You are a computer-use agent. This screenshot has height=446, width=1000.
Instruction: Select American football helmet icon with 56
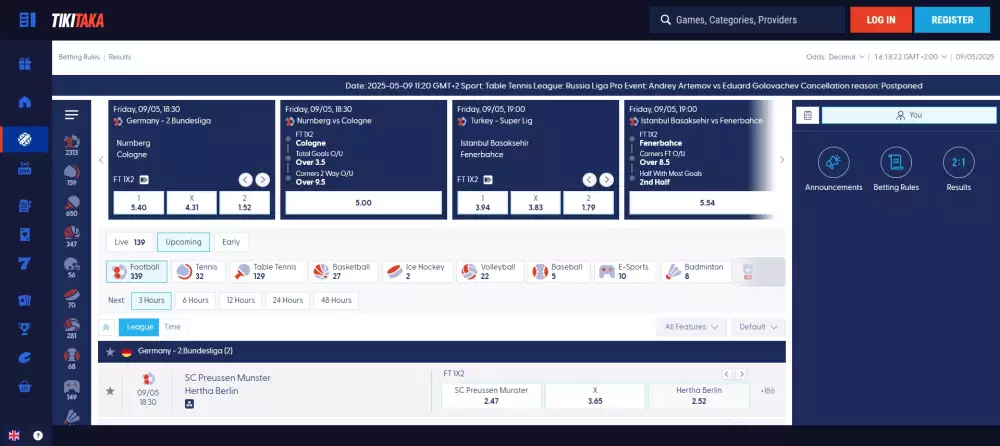(71, 267)
